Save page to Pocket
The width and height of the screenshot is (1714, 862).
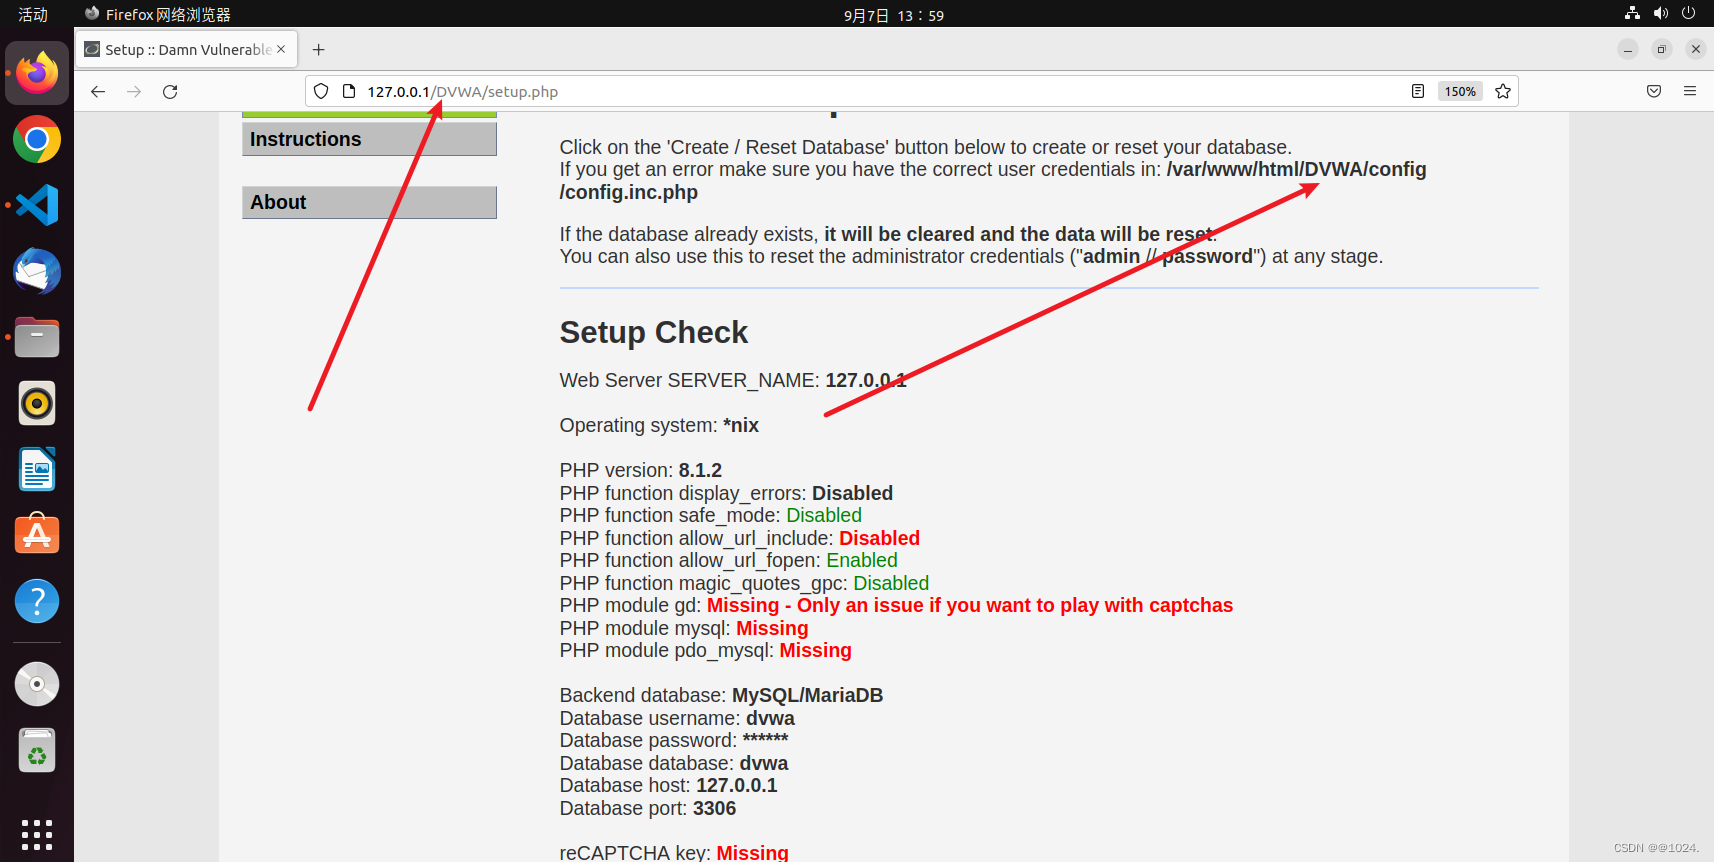click(x=1654, y=91)
